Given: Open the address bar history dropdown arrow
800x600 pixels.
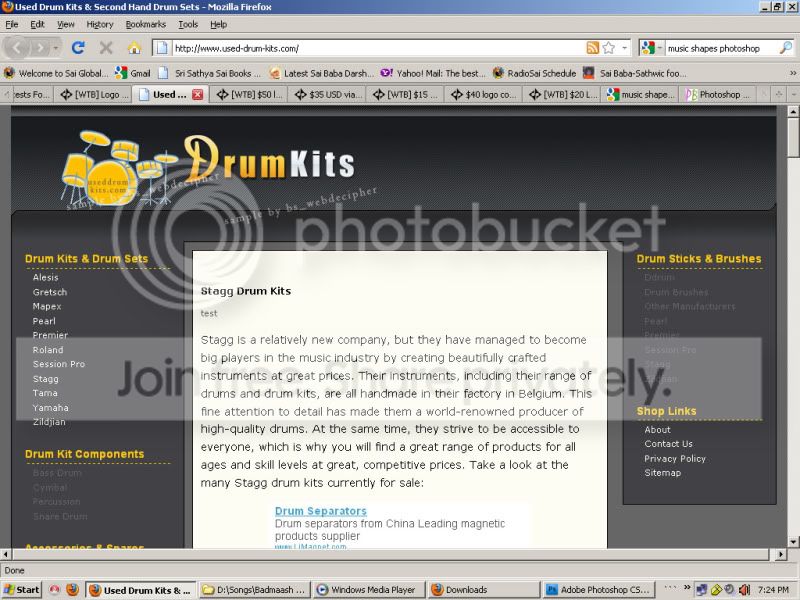Looking at the screenshot, I should 624,48.
